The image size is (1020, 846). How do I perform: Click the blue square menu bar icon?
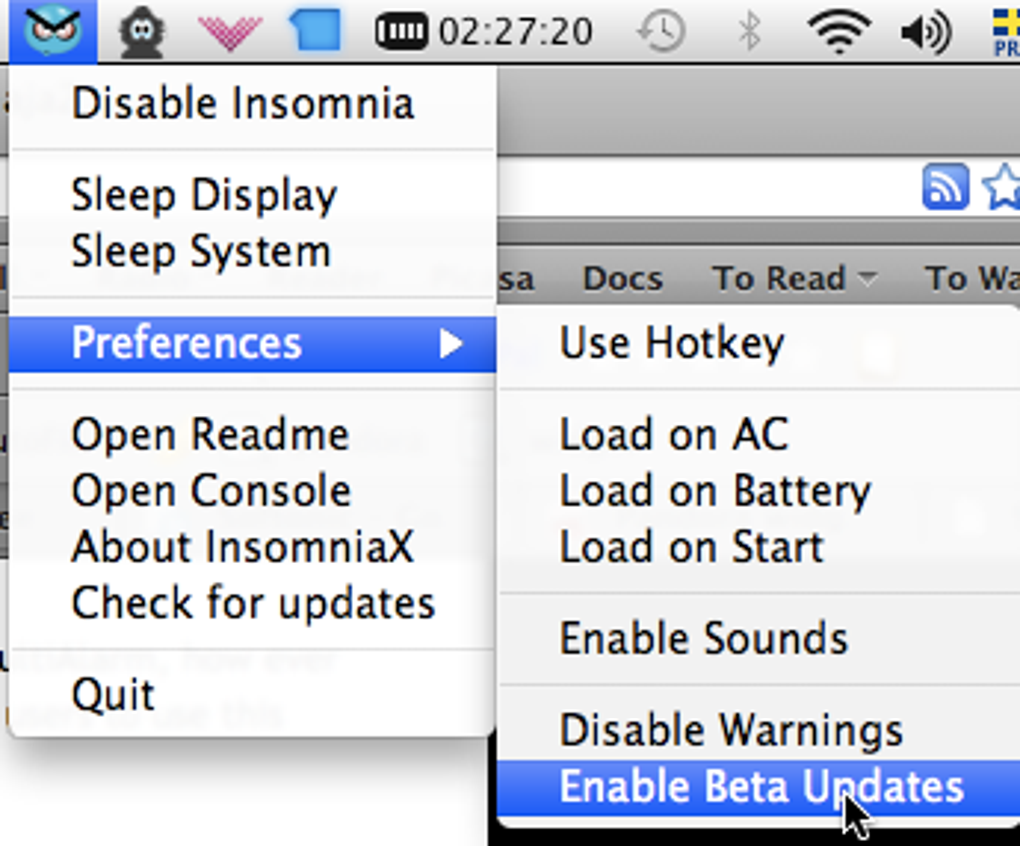(315, 31)
